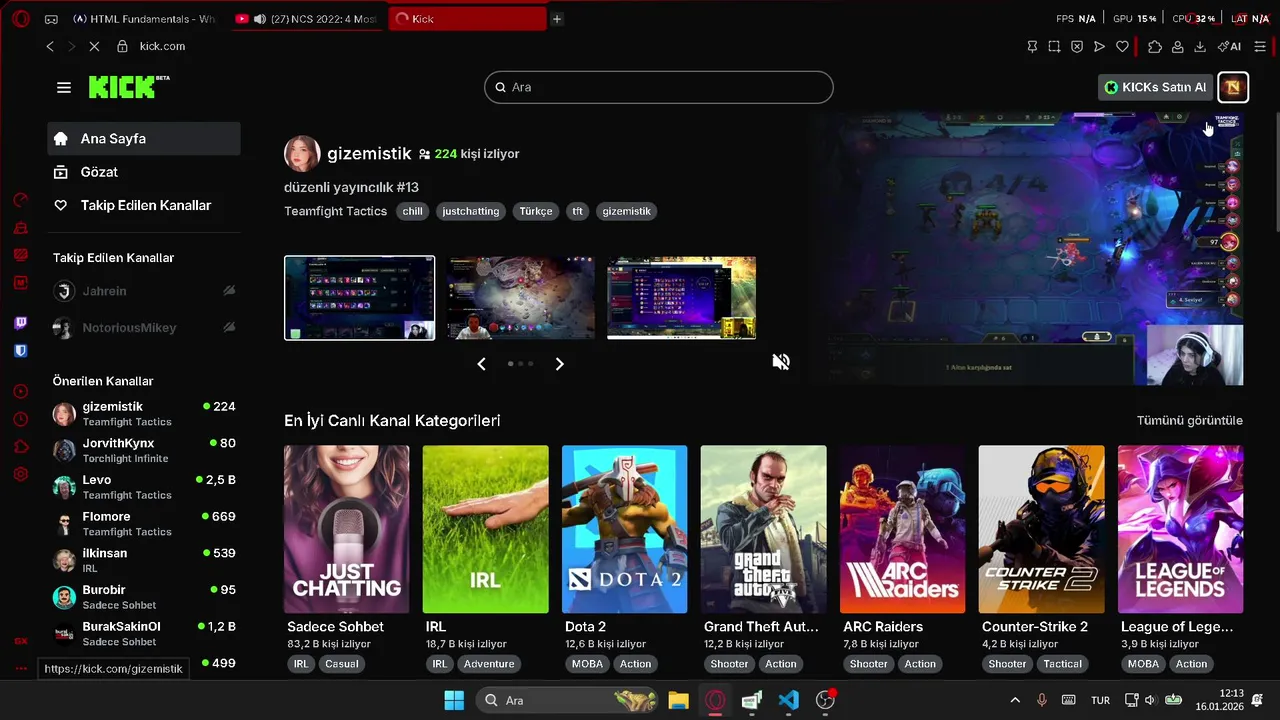Switch to the HTML Fundamentals tab

click(x=147, y=19)
